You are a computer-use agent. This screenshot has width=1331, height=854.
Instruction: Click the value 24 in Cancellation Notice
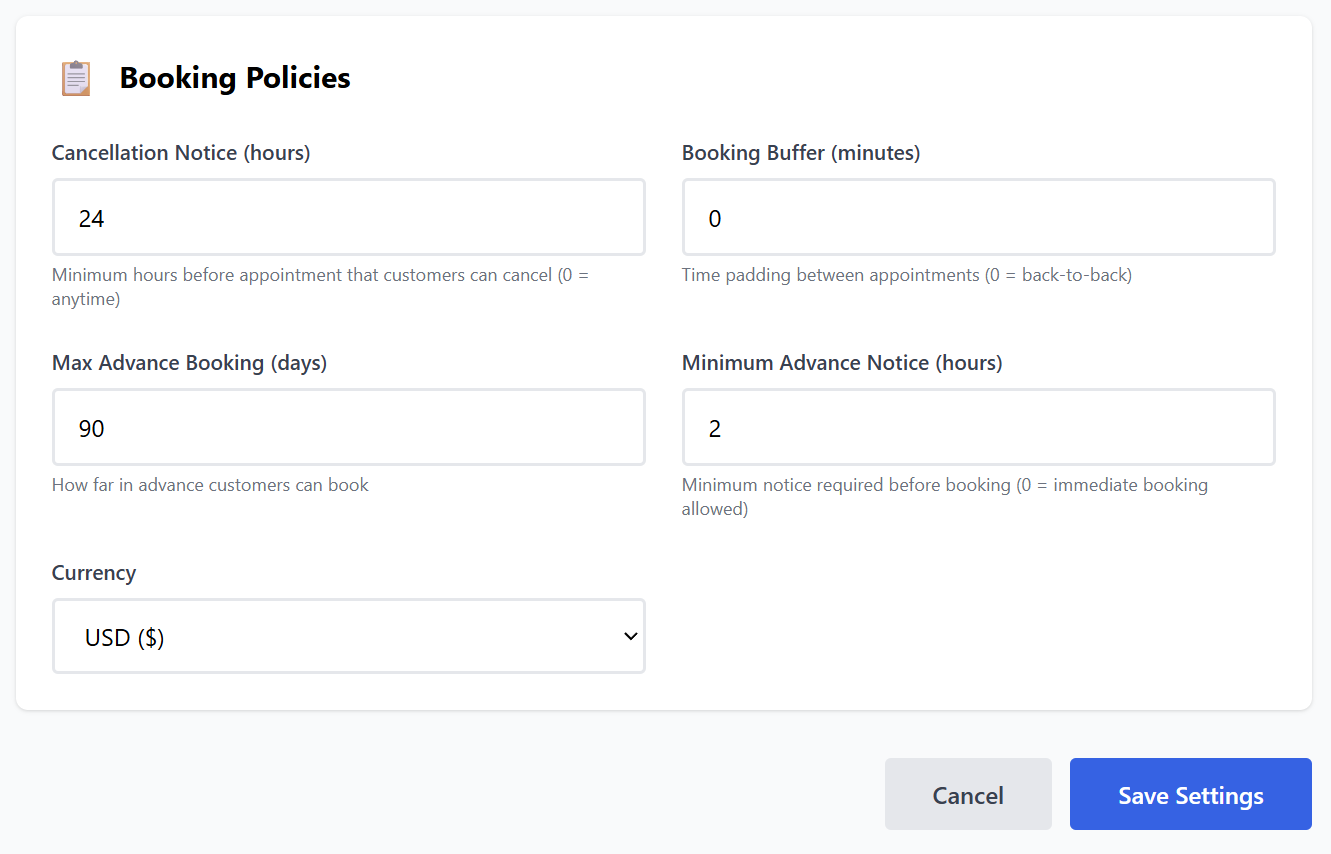(91, 219)
